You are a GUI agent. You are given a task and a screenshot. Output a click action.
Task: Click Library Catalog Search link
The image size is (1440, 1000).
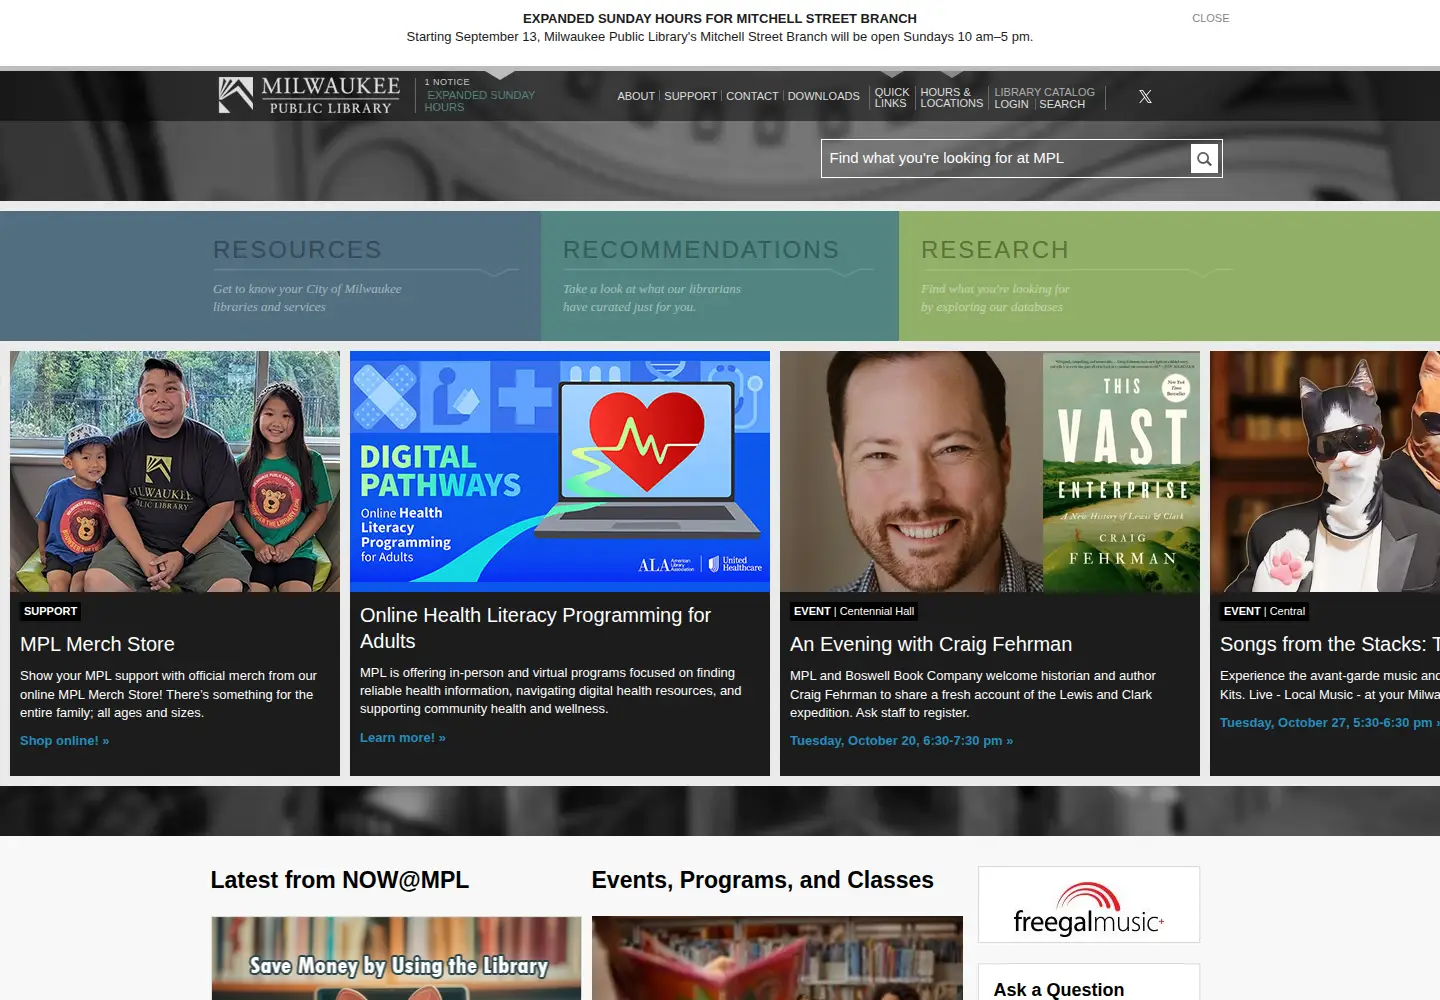point(1062,104)
